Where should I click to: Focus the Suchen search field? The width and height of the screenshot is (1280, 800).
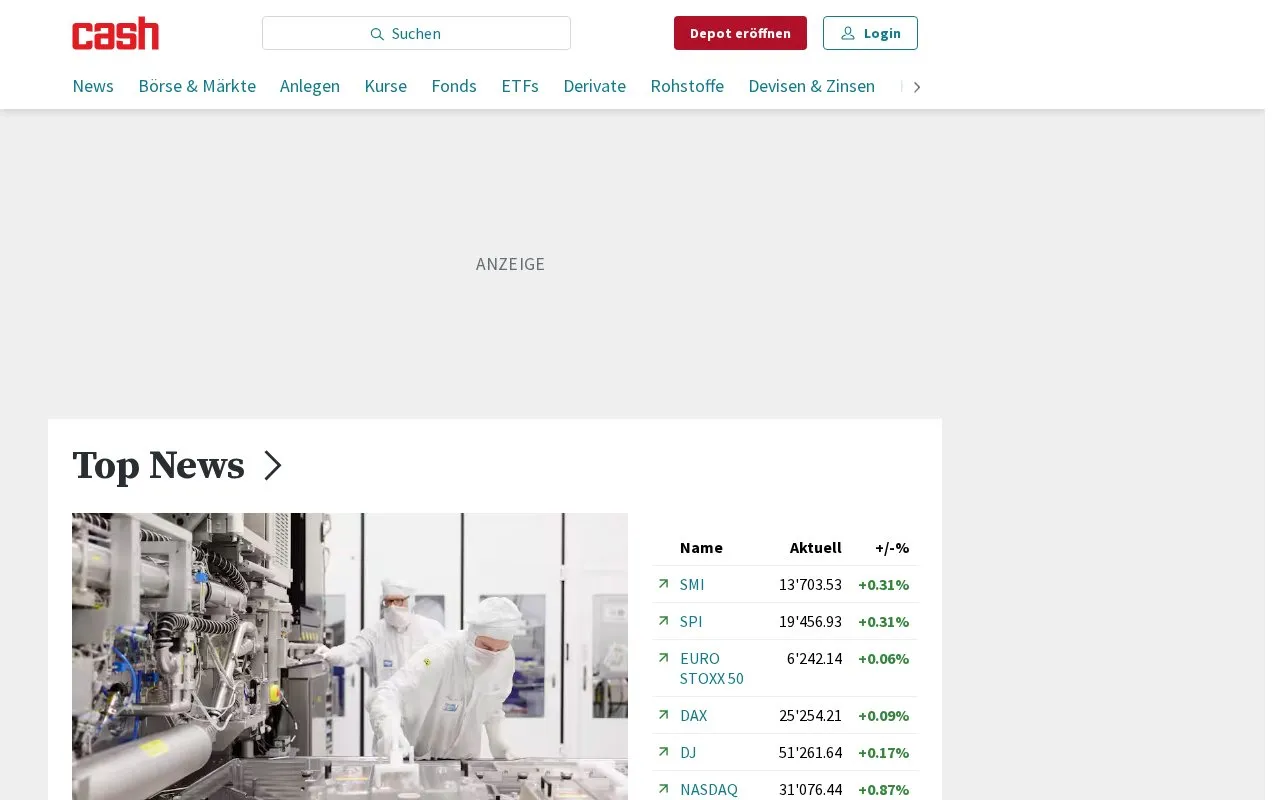416,33
